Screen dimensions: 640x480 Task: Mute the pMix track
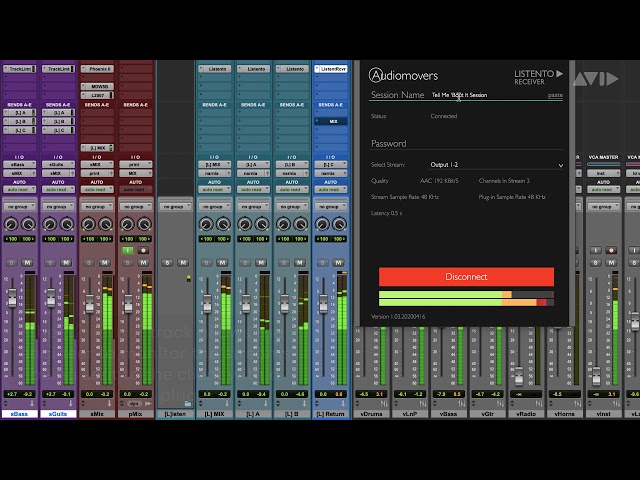(x=143, y=262)
